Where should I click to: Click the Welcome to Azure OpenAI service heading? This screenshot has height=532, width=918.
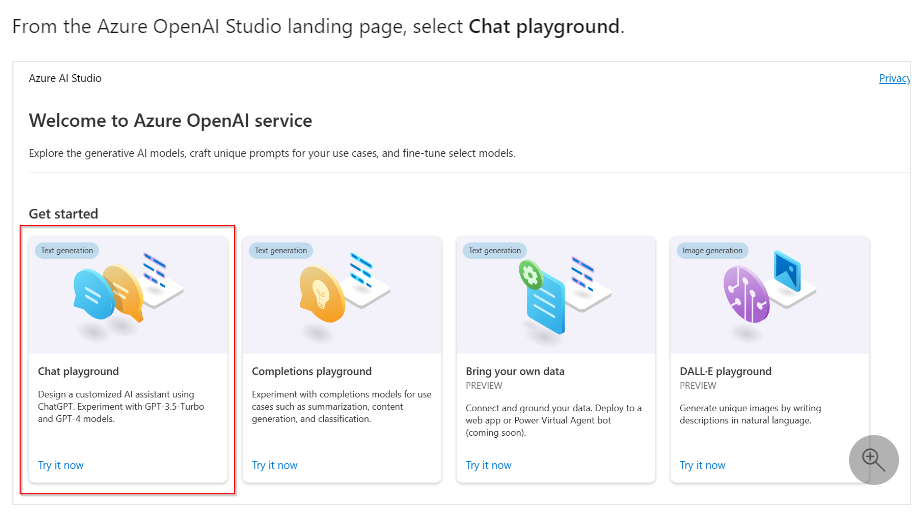coord(170,121)
